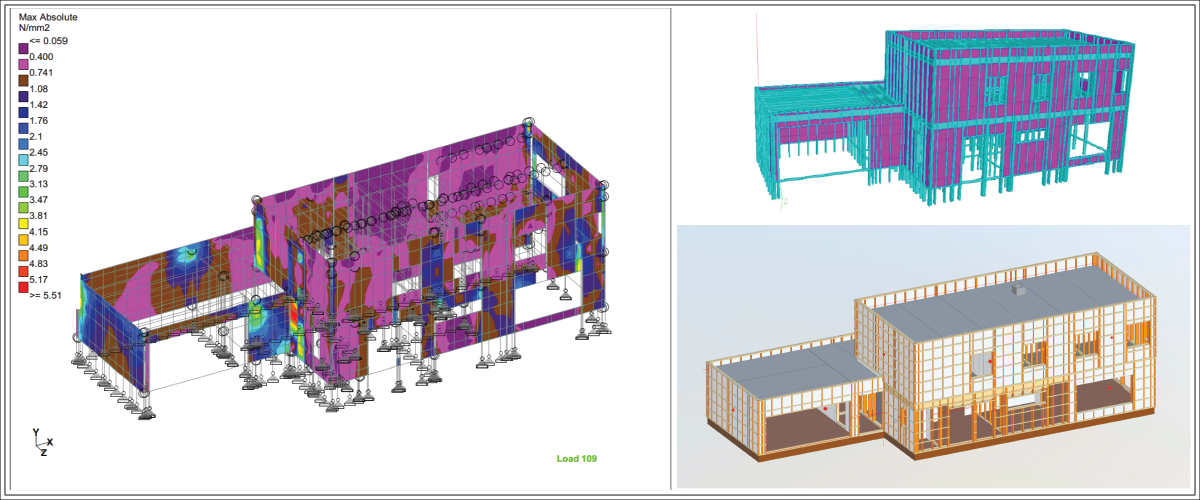
Task: Click the purple <= 0.059 legend swatch
Action: 23,47
